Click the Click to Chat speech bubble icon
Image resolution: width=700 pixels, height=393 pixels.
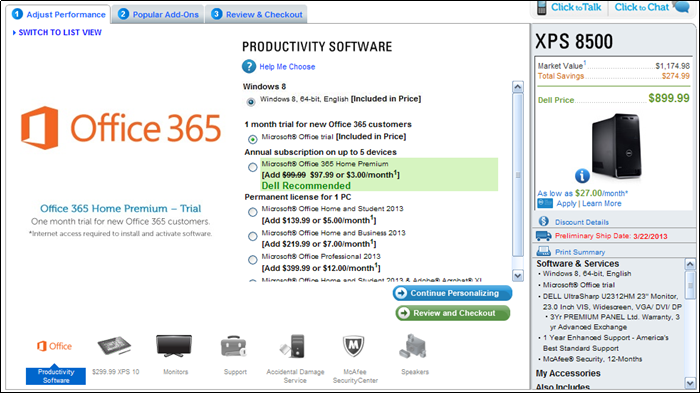681,7
